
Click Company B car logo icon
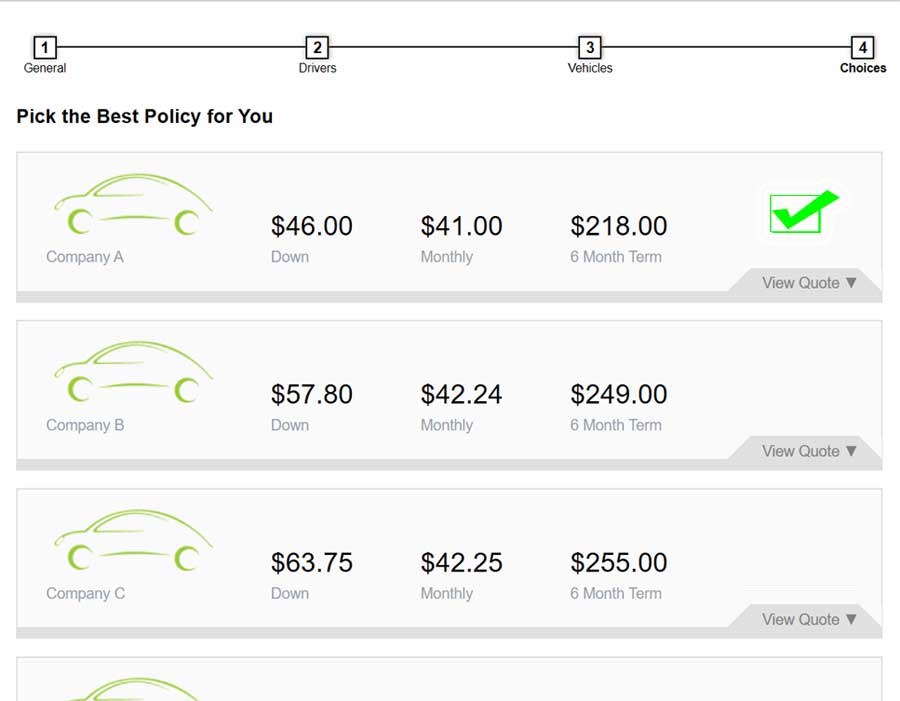132,374
